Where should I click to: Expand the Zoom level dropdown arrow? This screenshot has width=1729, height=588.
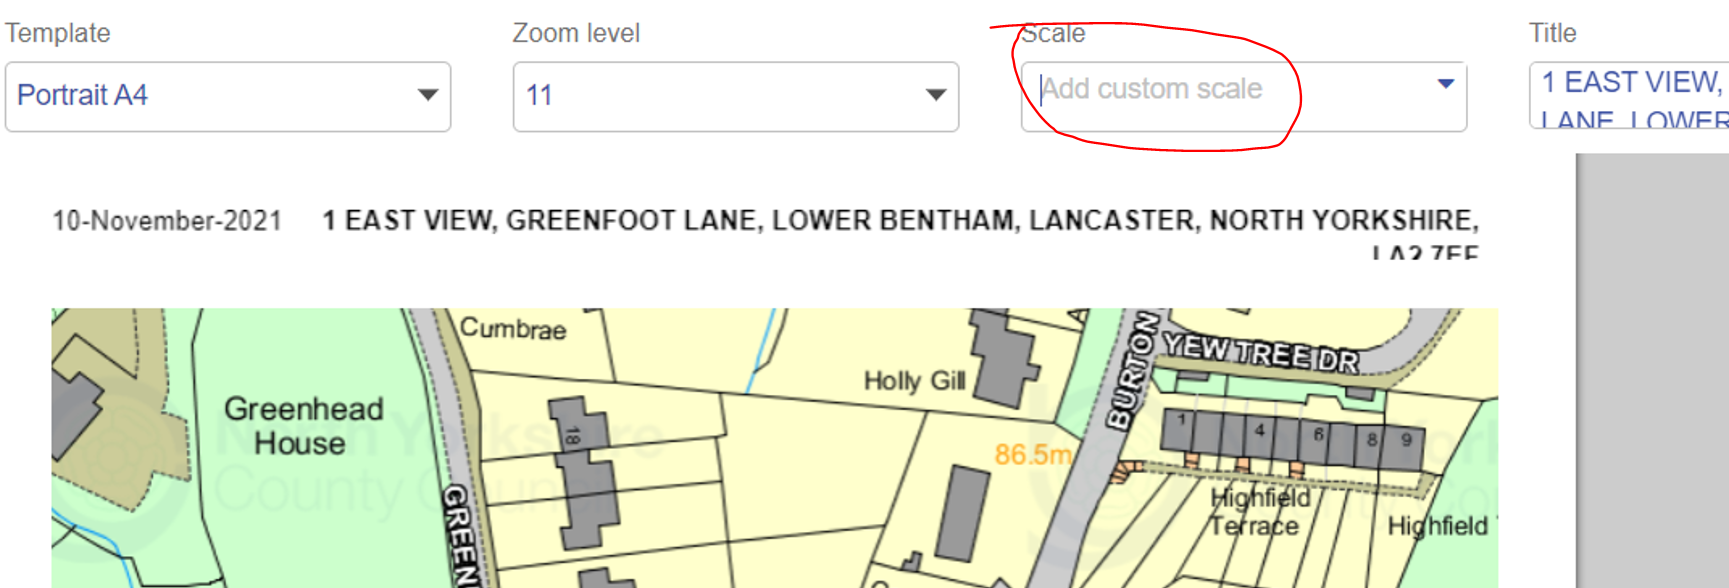(x=935, y=95)
